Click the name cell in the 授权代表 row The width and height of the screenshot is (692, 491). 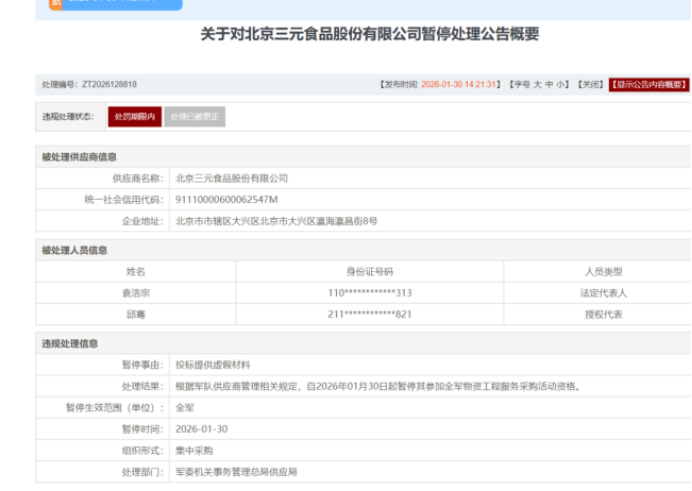coord(136,314)
